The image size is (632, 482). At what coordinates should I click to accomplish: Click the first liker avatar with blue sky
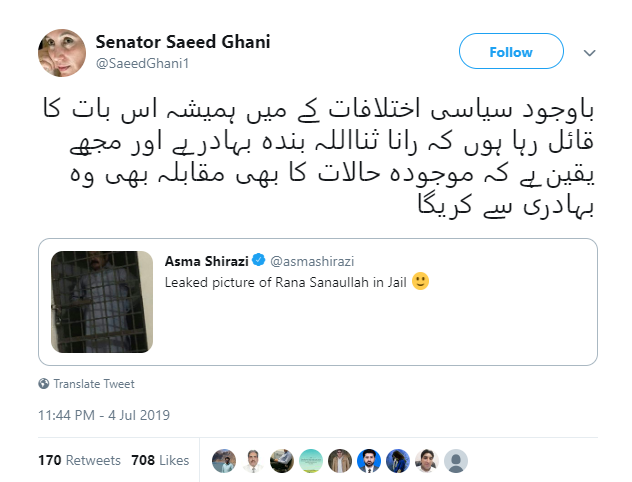tap(224, 460)
